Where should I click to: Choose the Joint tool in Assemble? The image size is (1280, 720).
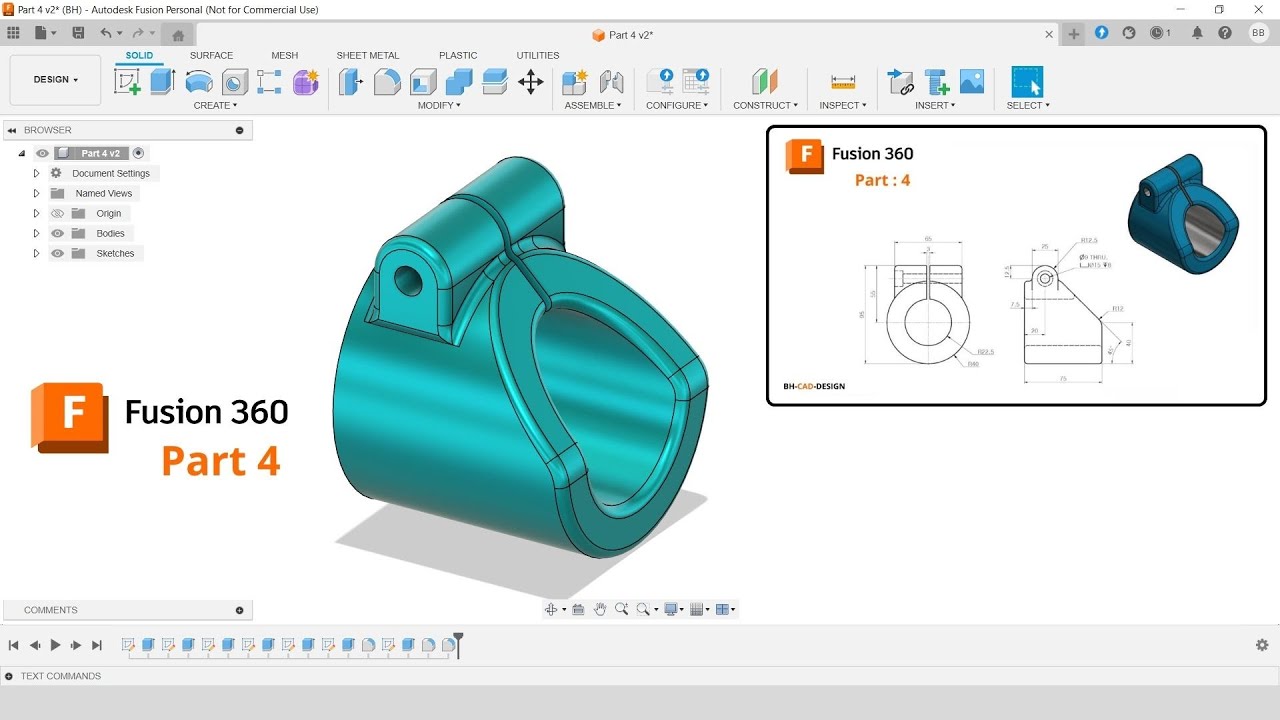point(611,82)
